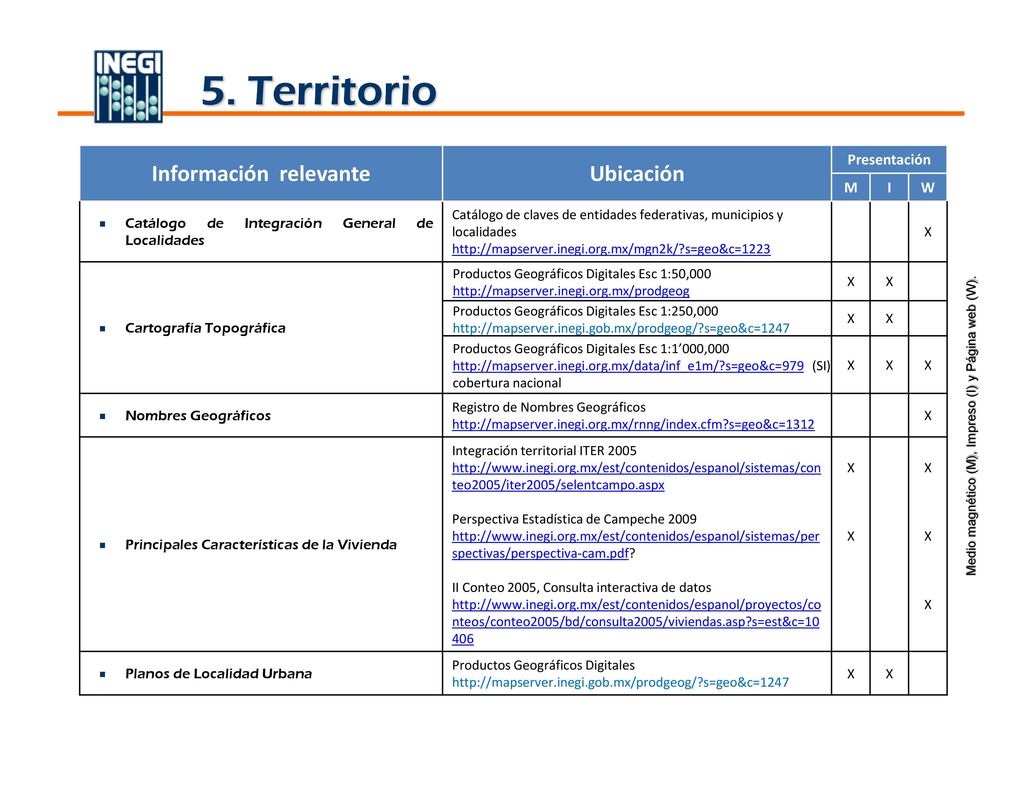Viewport: 1024px width, 793px height.
Task: Select the I mark in Esc 1:250,000 row
Action: click(x=889, y=319)
